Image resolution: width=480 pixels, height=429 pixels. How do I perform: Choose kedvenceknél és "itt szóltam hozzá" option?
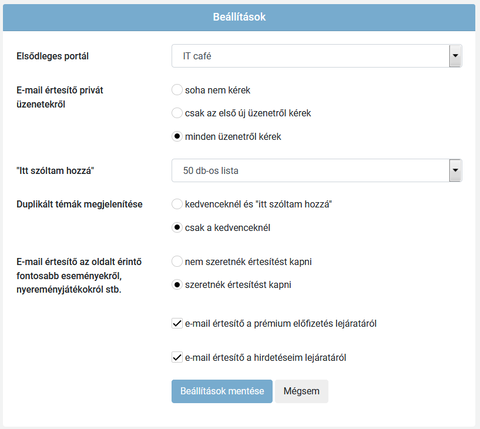point(177,204)
